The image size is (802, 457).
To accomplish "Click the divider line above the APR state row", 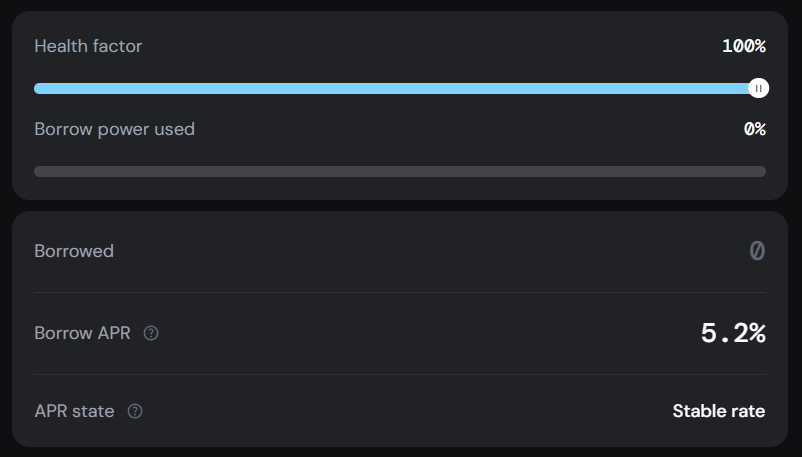I will 400,374.
